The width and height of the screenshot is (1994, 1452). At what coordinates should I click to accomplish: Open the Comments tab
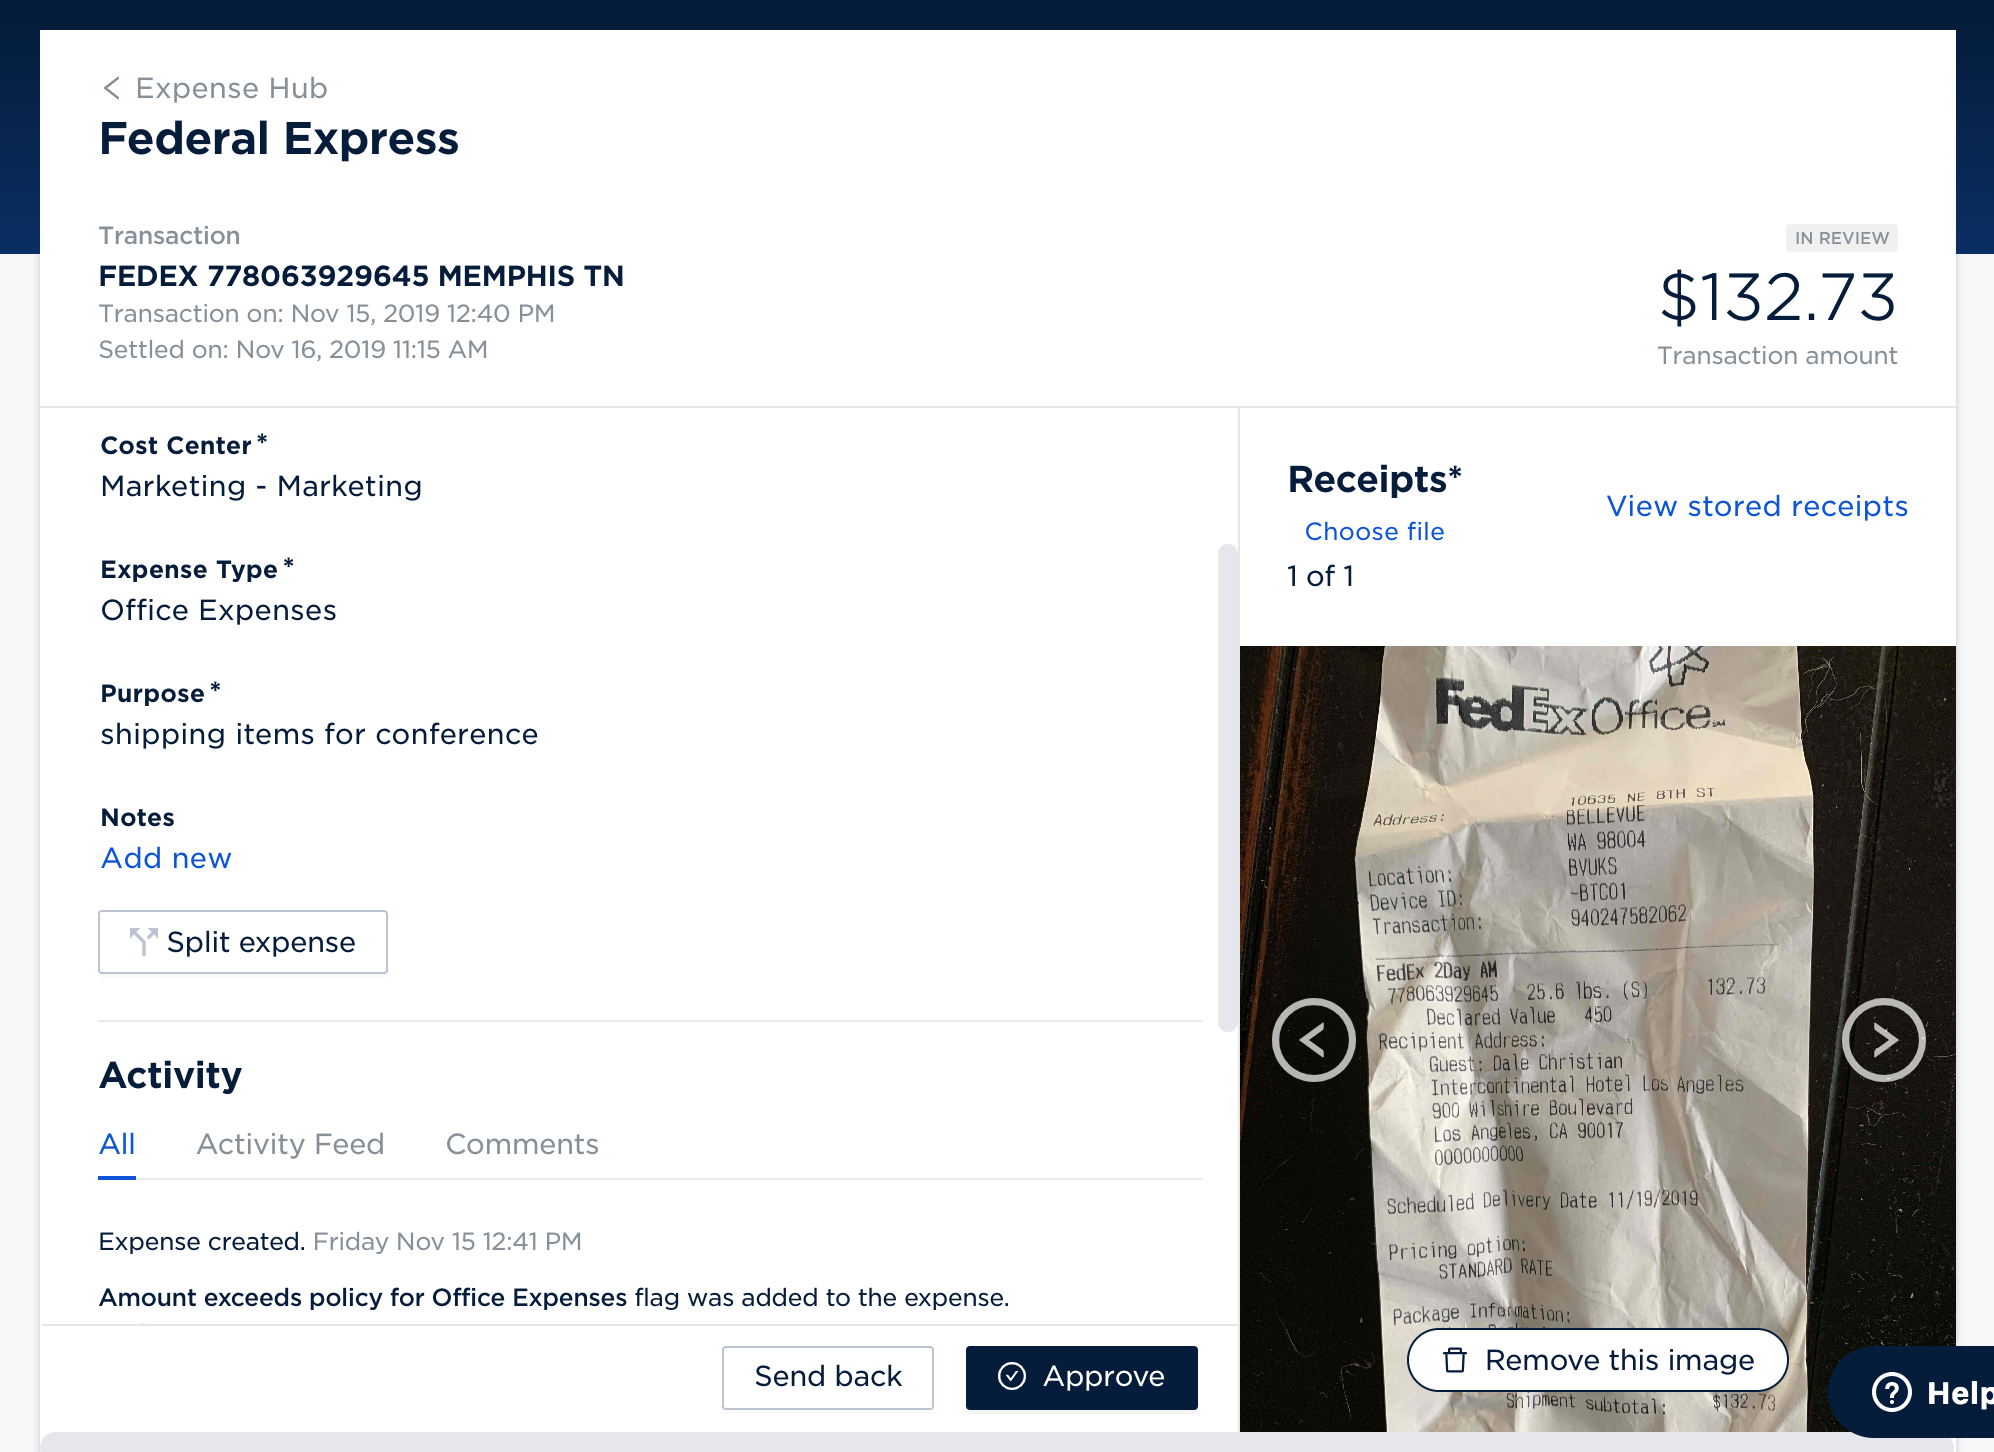click(x=522, y=1144)
